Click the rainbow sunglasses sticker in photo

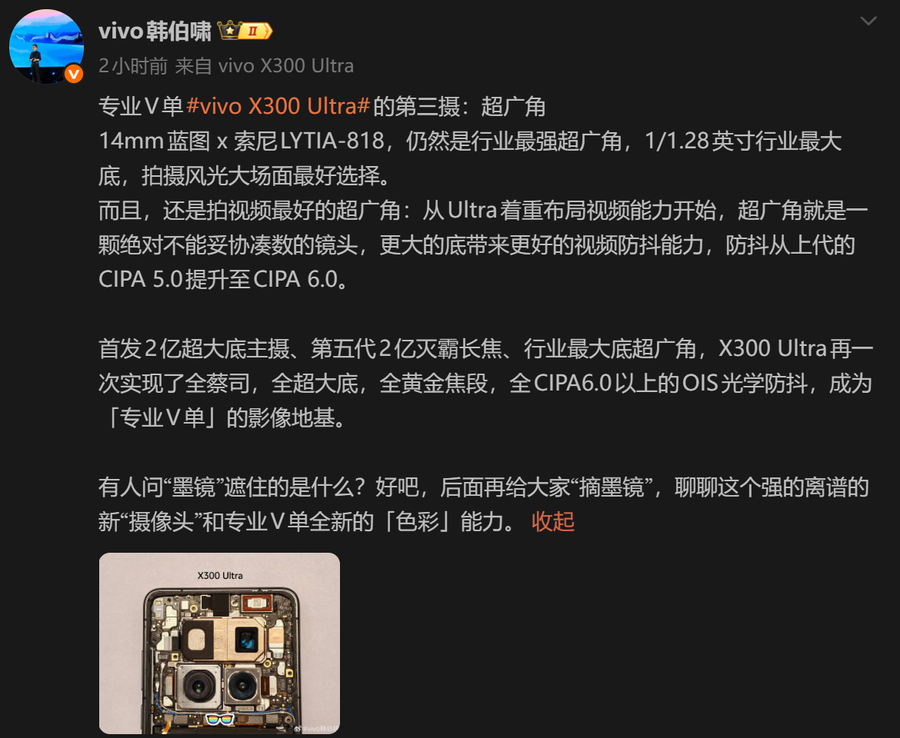pyautogui.click(x=220, y=720)
